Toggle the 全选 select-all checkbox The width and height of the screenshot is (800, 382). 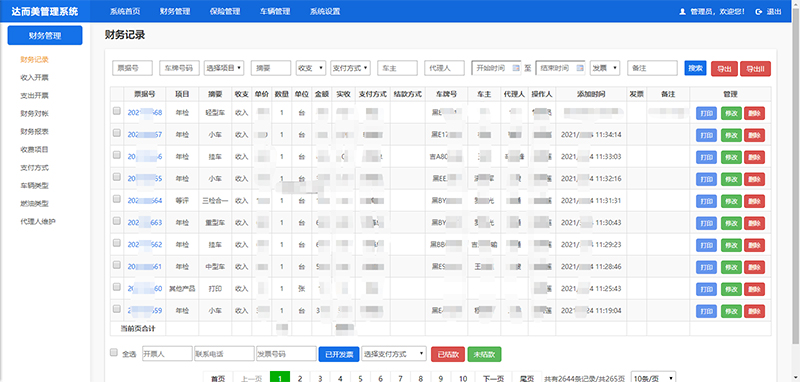(114, 352)
